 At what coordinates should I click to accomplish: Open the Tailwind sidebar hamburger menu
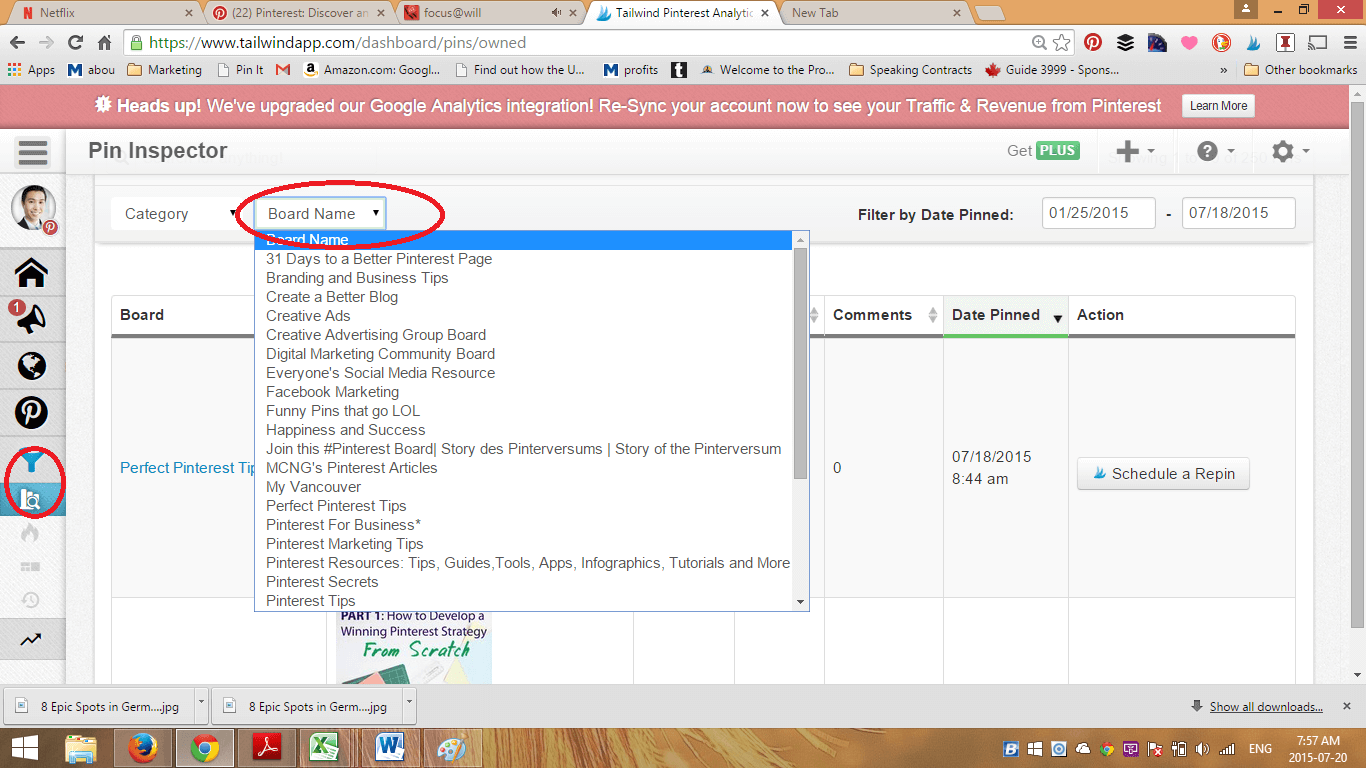33,153
